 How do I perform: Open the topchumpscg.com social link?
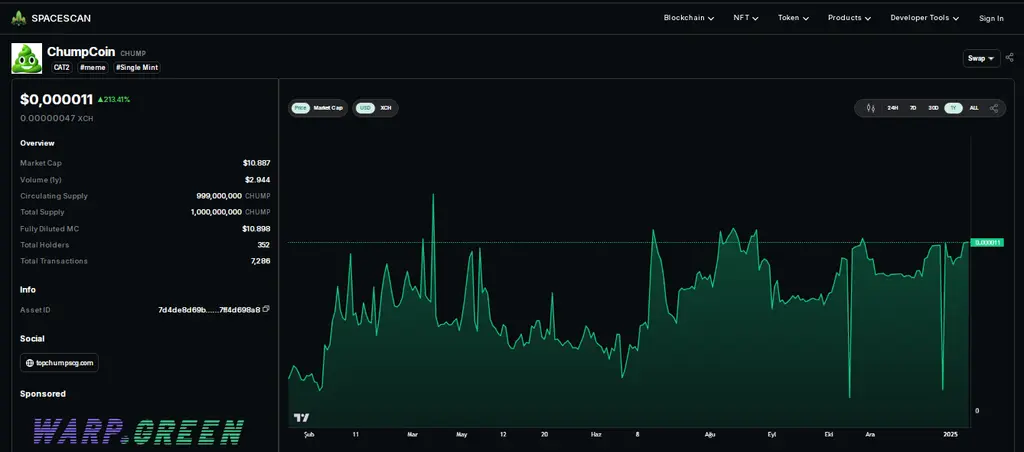coord(59,363)
